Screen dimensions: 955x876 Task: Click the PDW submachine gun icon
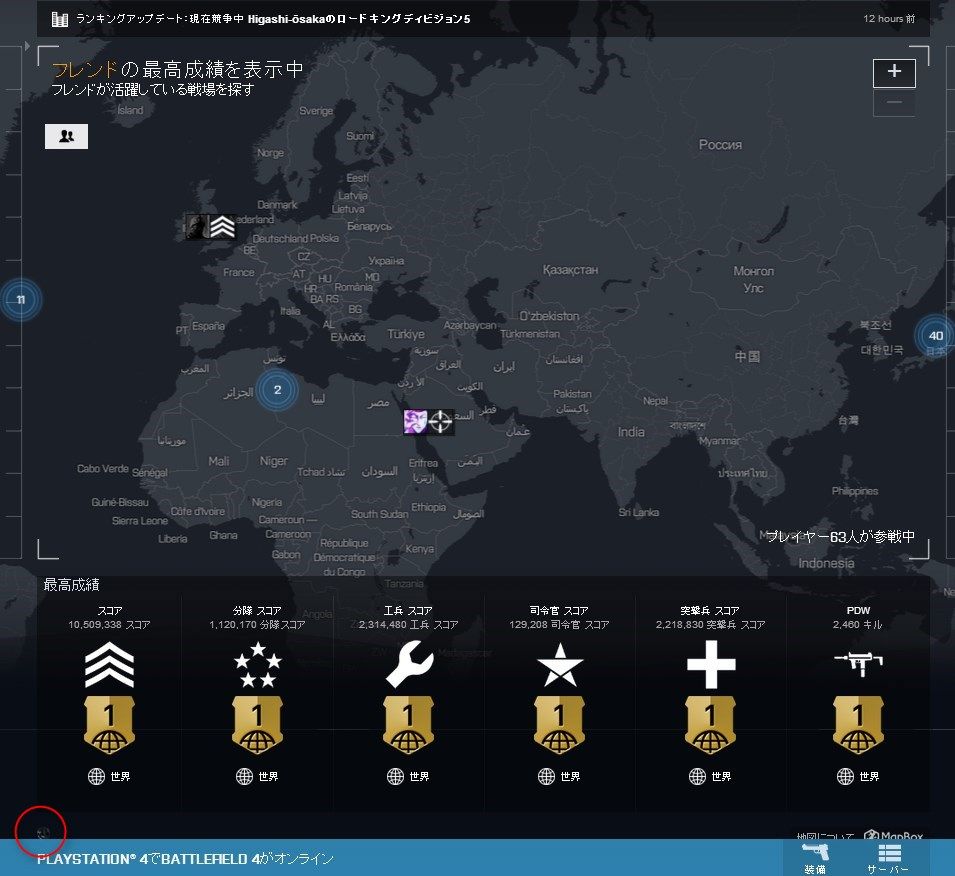pyautogui.click(x=858, y=663)
